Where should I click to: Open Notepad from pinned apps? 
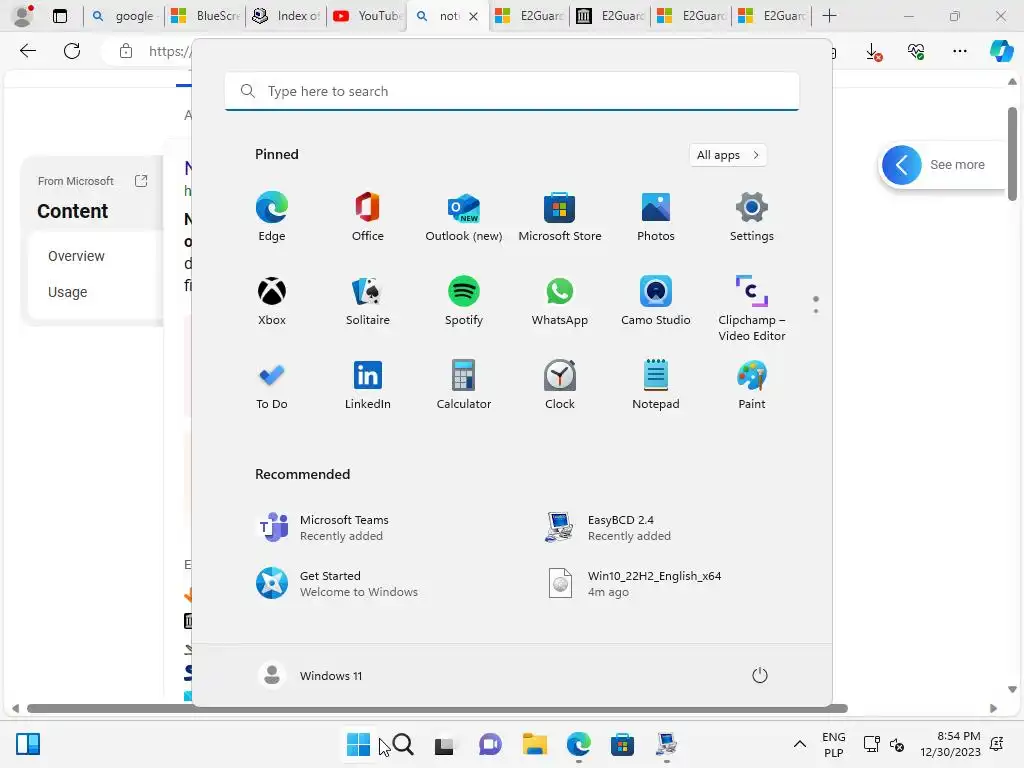click(656, 385)
